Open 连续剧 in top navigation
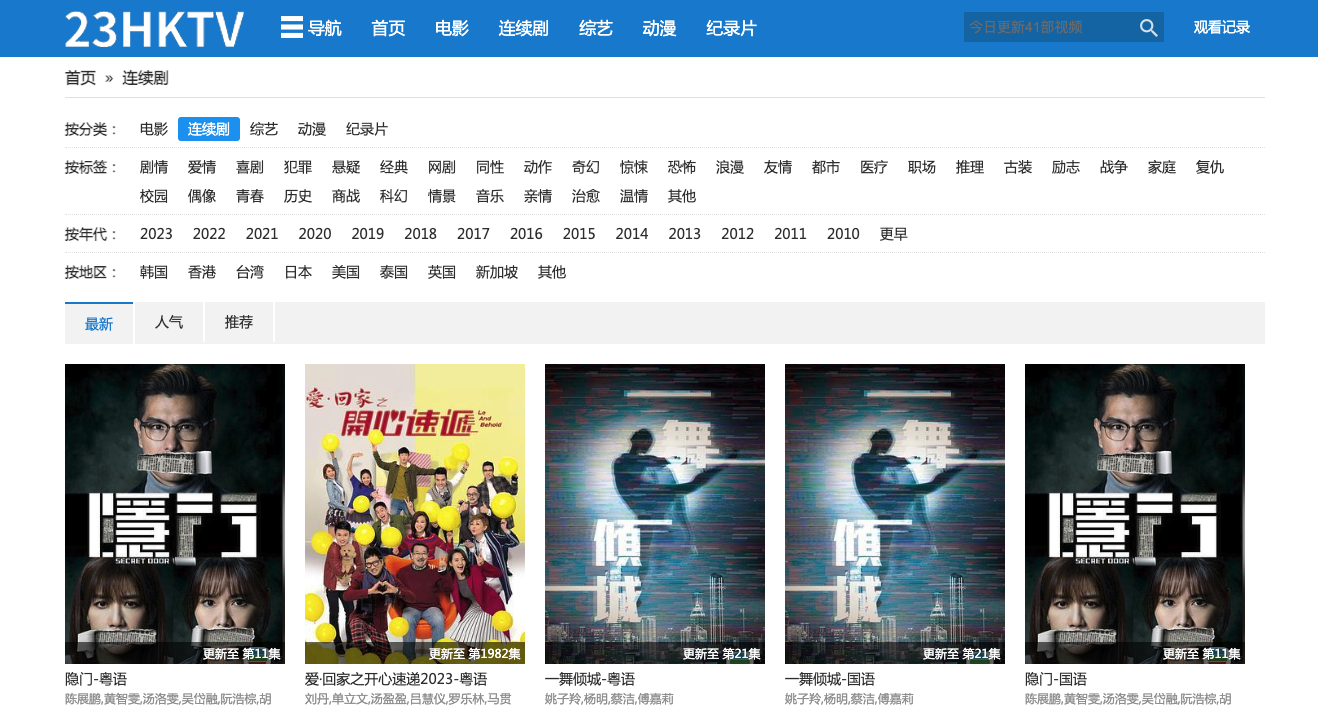1318x717 pixels. (524, 28)
